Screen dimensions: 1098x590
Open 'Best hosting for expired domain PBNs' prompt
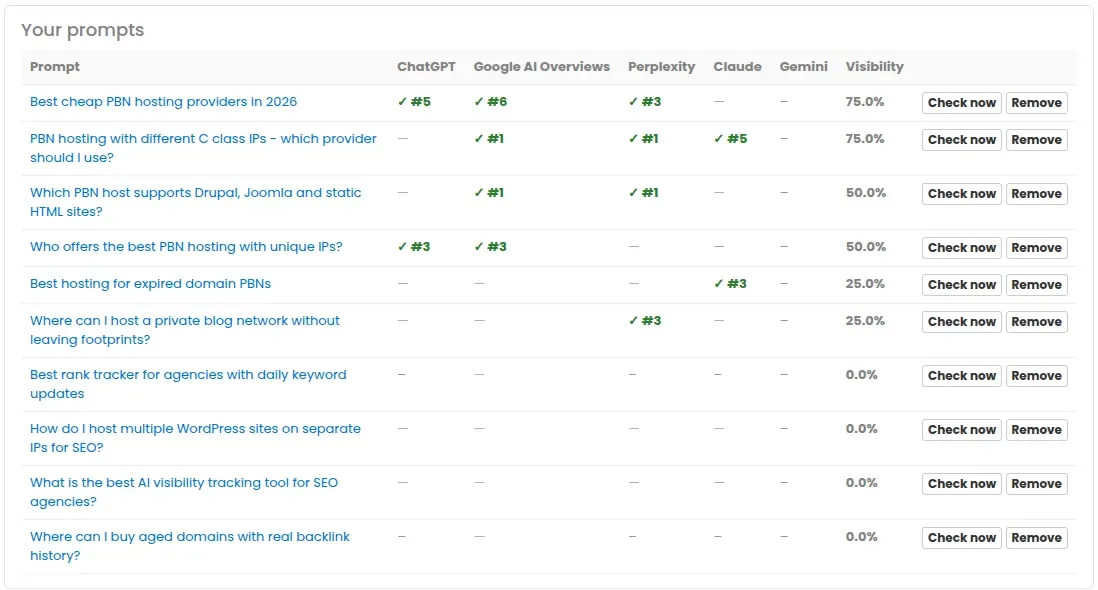pyautogui.click(x=151, y=283)
